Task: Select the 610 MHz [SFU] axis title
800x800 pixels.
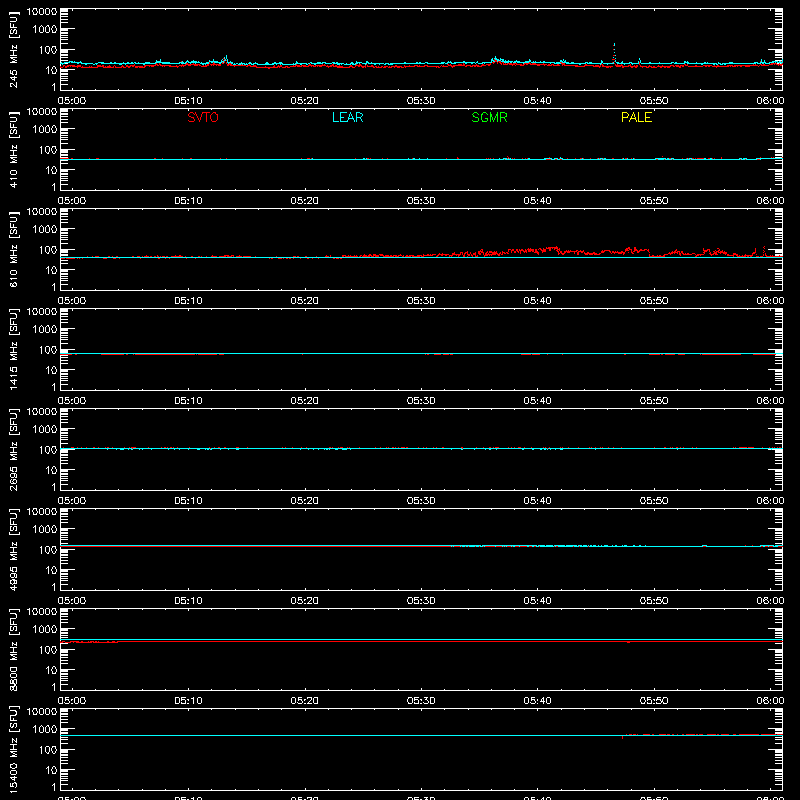Action: pos(13,249)
